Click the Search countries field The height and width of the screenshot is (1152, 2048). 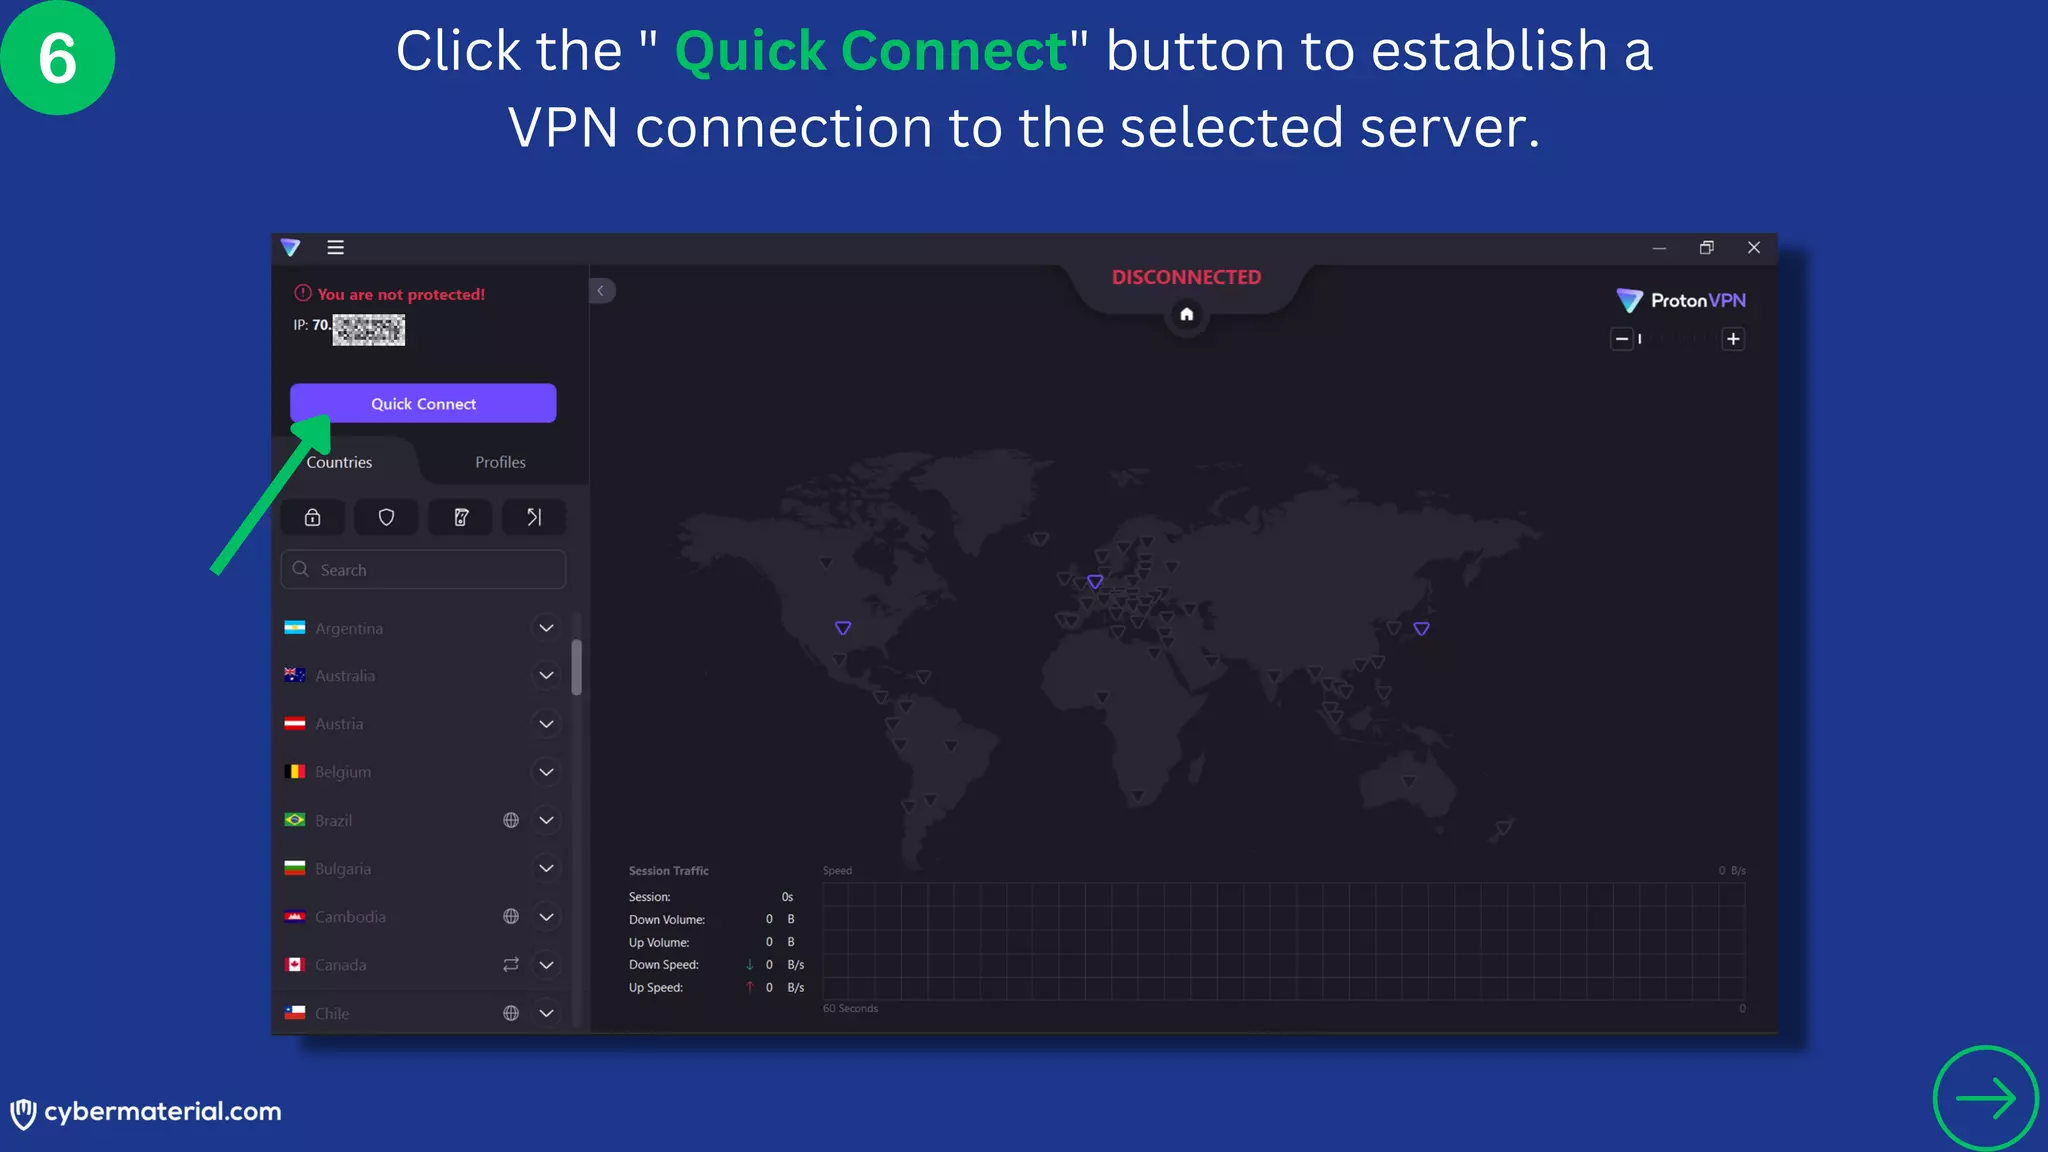coord(423,569)
